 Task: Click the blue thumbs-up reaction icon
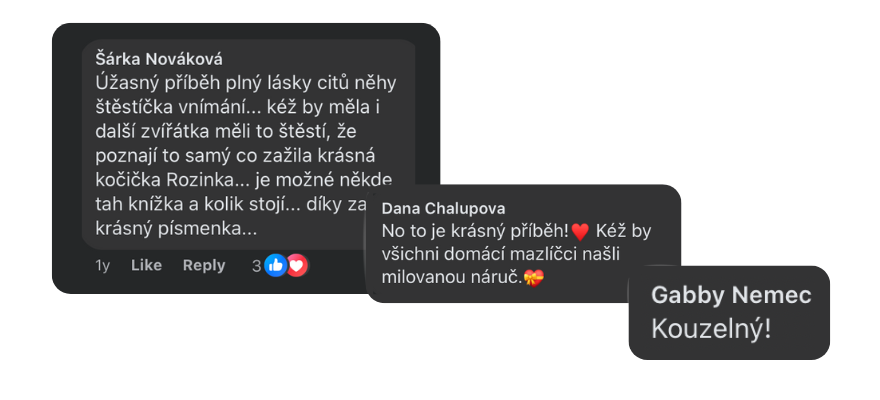pos(276,265)
